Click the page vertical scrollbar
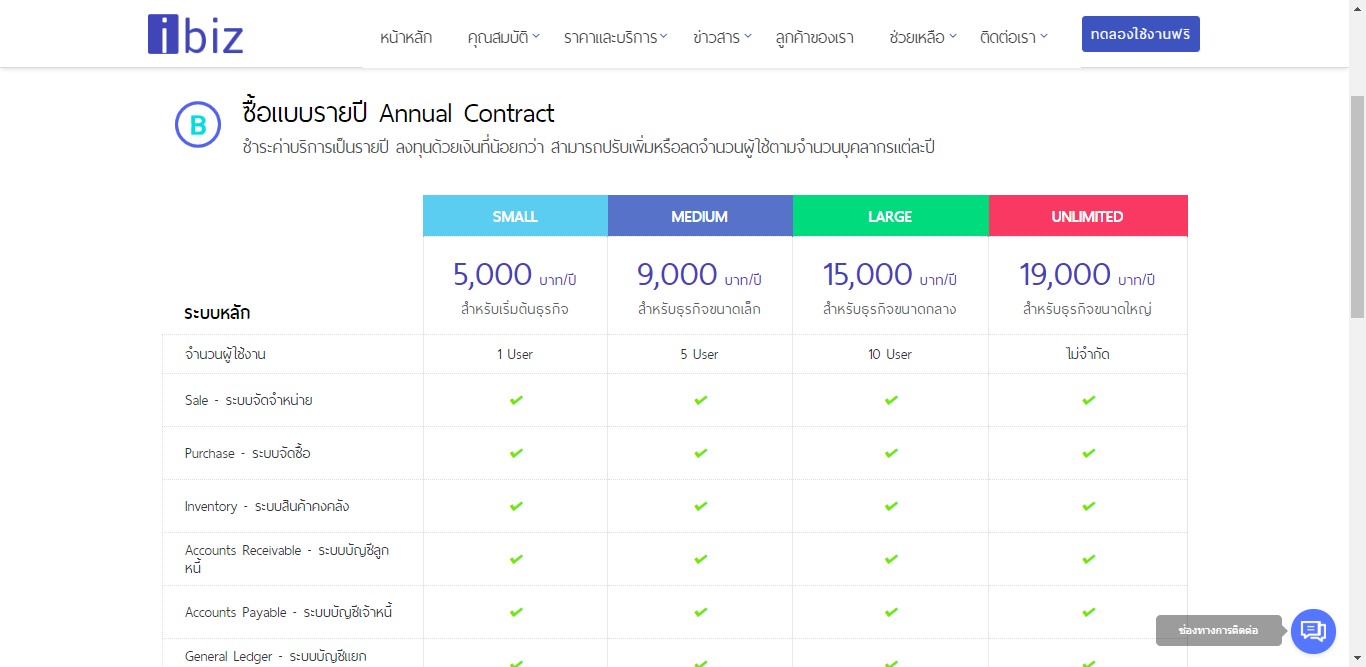The image size is (1366, 667). 1357,208
